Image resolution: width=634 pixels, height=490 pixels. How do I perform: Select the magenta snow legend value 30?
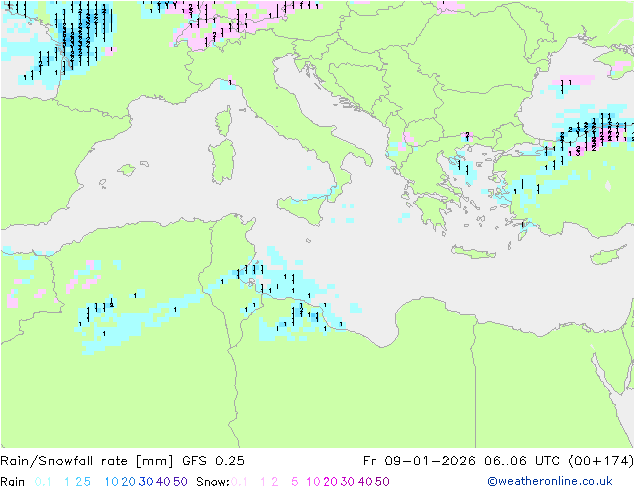point(348,482)
